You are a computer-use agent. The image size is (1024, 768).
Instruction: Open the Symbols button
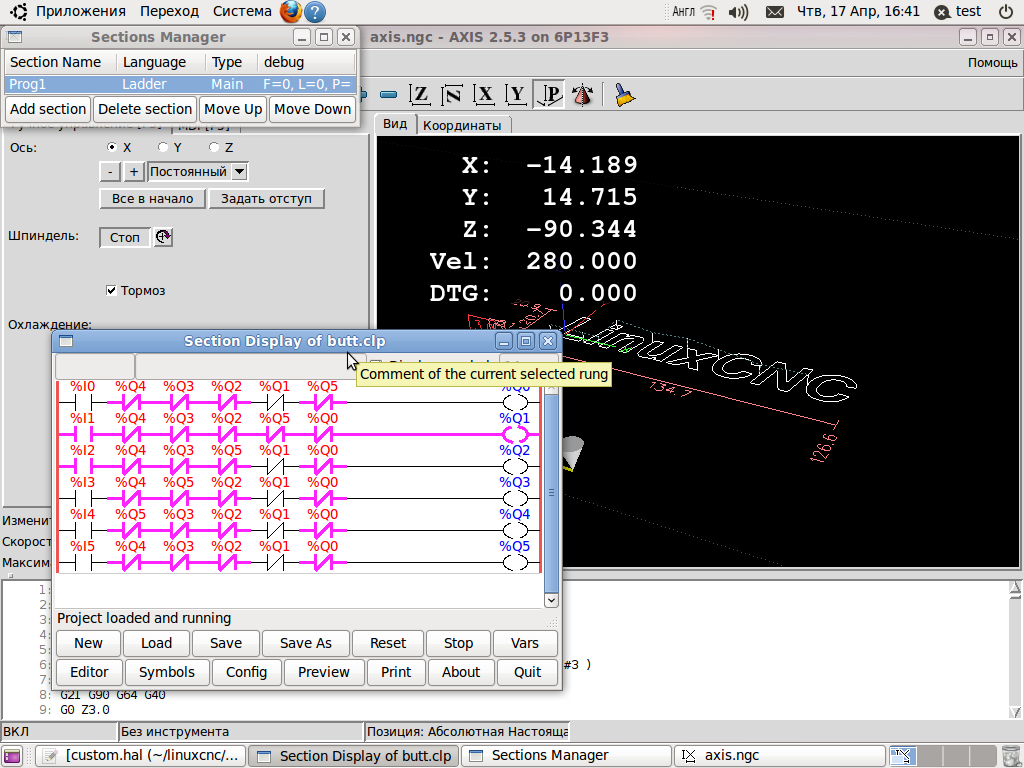[x=167, y=672]
